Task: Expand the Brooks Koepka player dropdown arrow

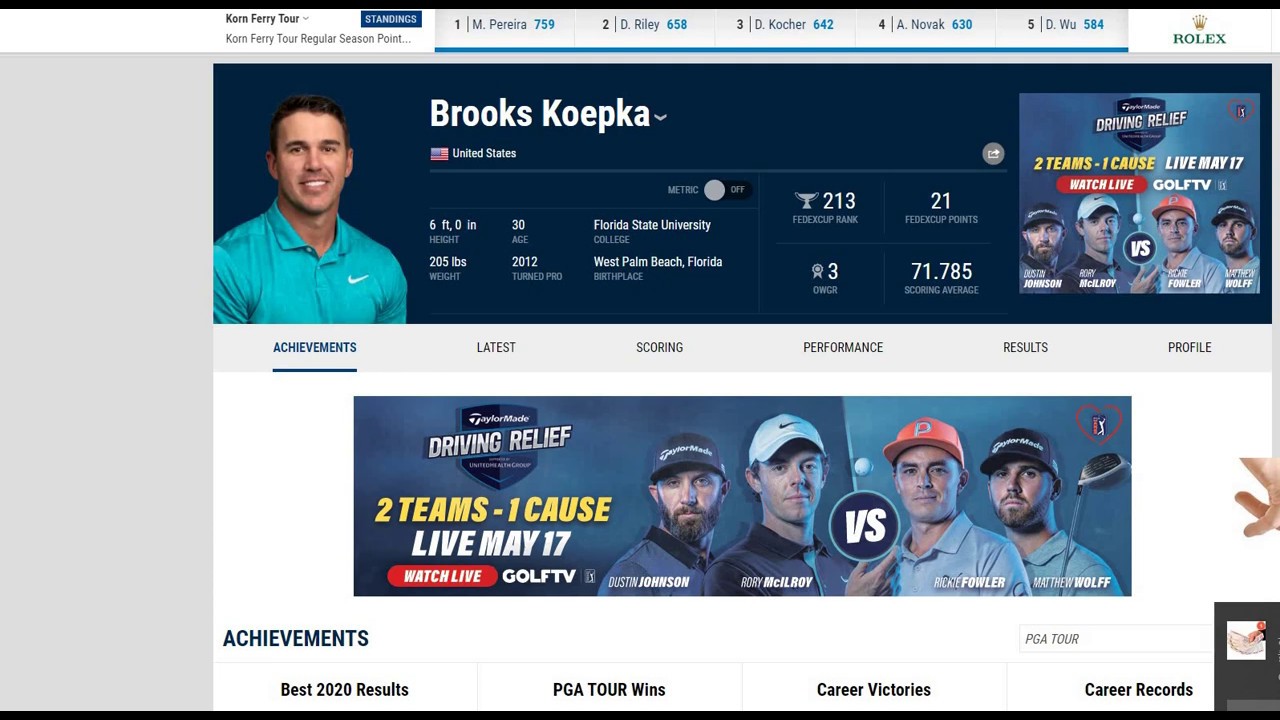Action: 660,117
